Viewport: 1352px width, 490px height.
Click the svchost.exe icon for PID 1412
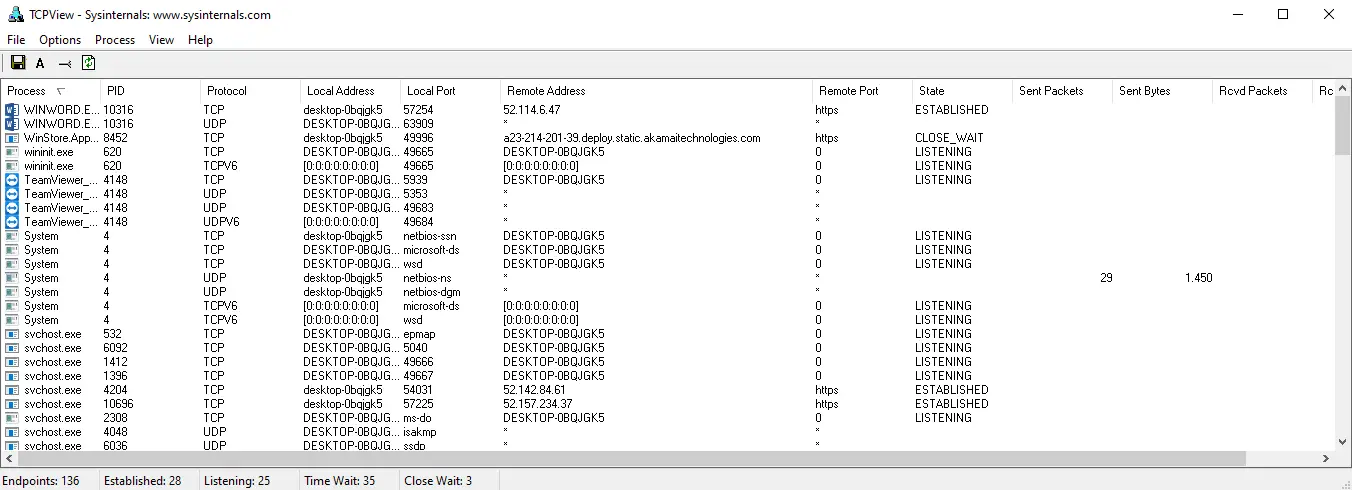coord(12,362)
